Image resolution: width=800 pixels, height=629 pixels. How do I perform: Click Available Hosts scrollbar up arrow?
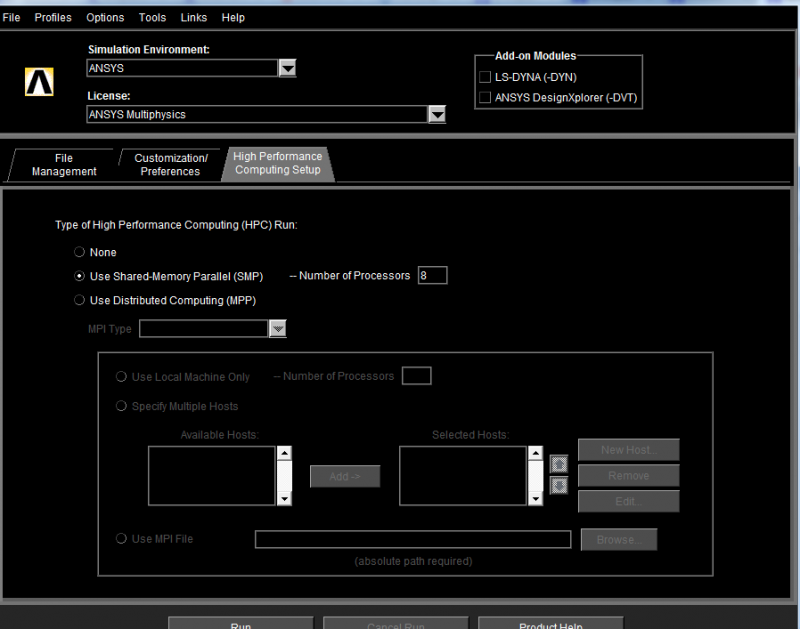tap(284, 453)
